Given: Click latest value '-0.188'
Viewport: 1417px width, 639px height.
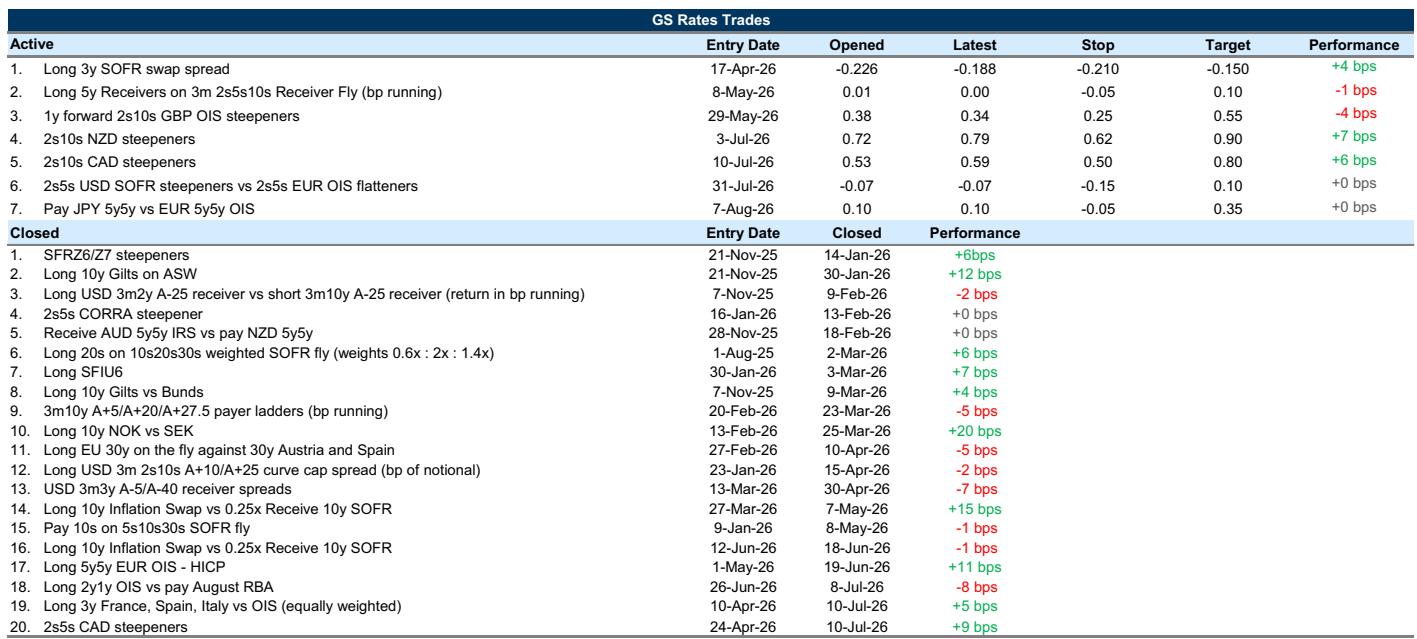Looking at the screenshot, I should [x=976, y=69].
